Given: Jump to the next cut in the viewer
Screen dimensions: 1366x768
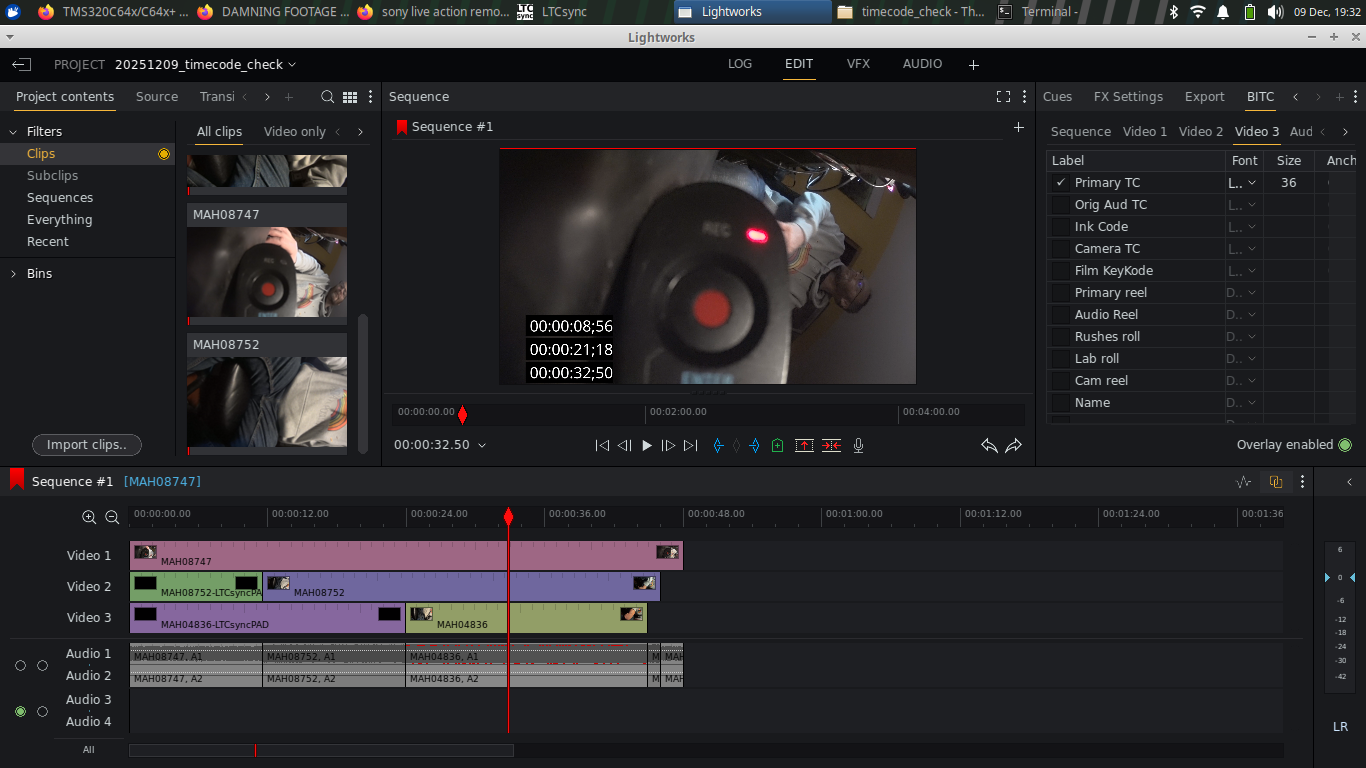Looking at the screenshot, I should tap(690, 445).
